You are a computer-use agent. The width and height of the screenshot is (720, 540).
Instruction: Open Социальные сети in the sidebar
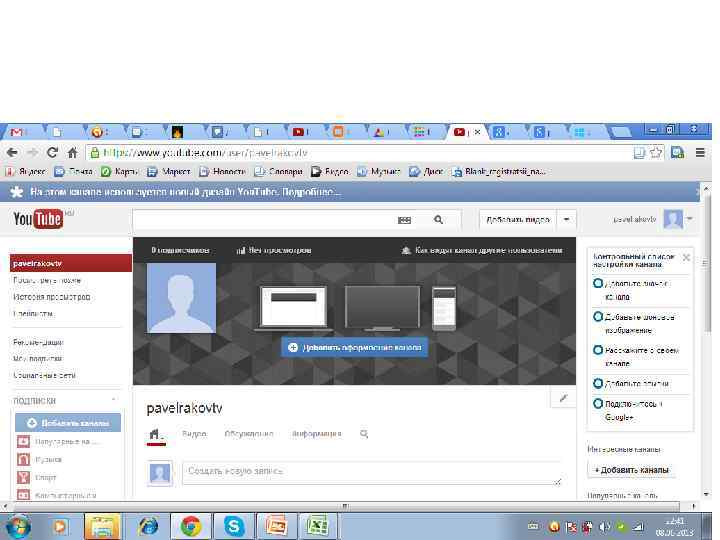[44, 375]
